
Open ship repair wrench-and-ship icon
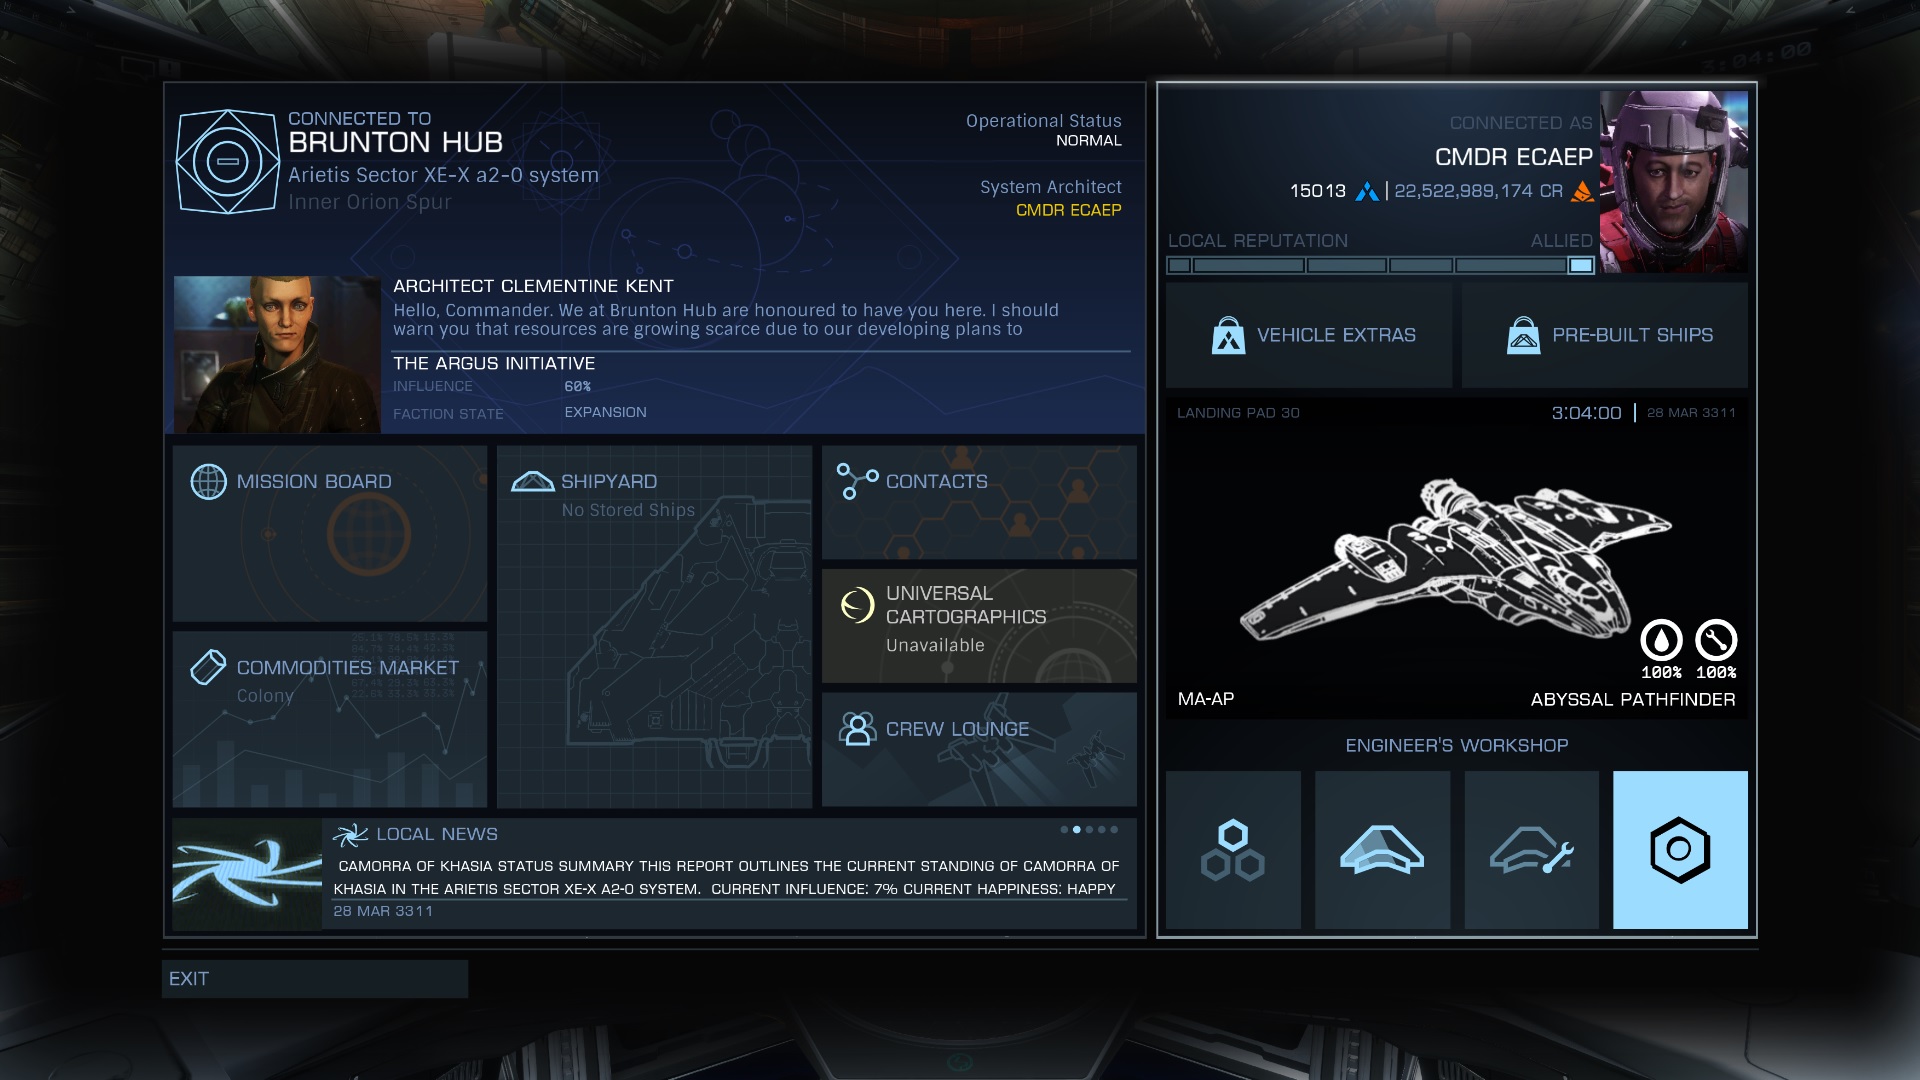[1531, 850]
